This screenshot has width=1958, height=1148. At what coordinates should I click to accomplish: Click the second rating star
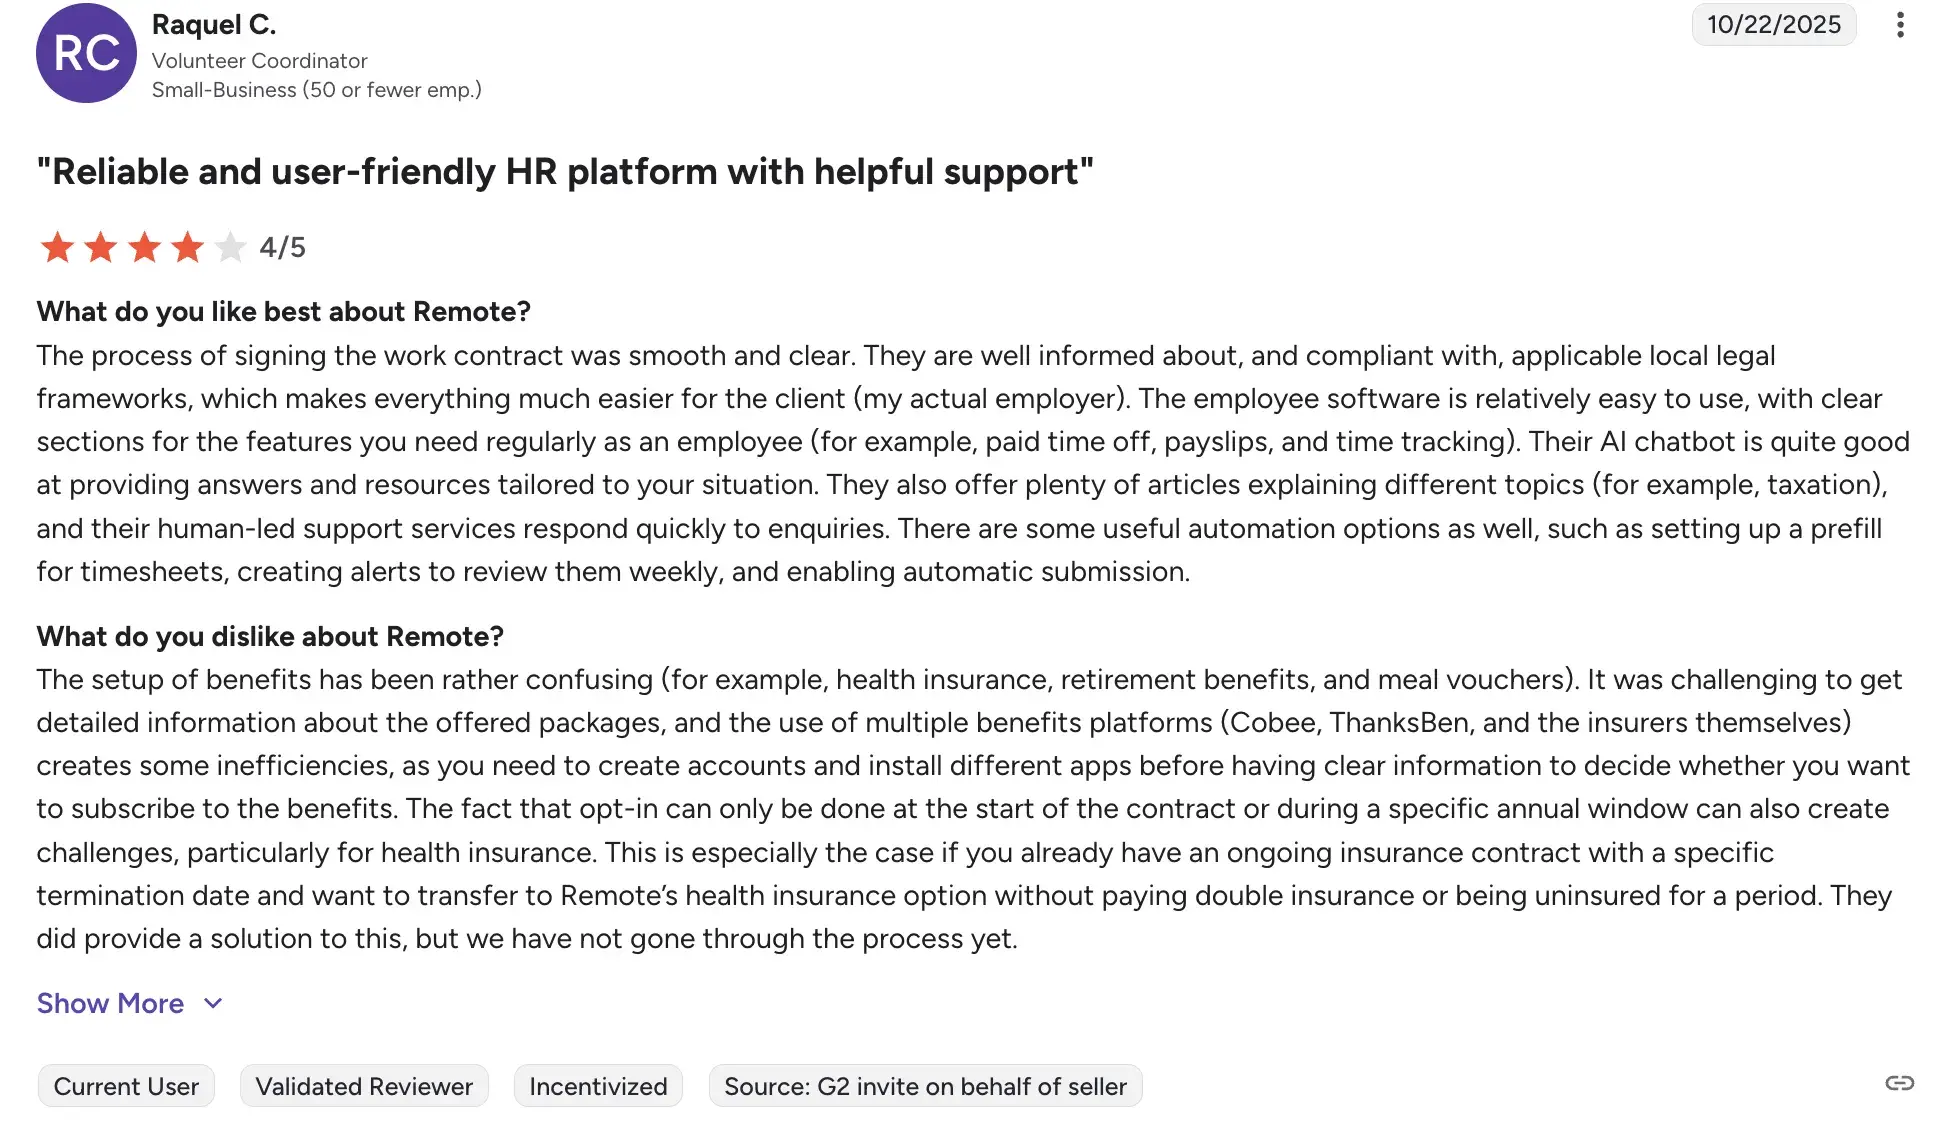(100, 247)
